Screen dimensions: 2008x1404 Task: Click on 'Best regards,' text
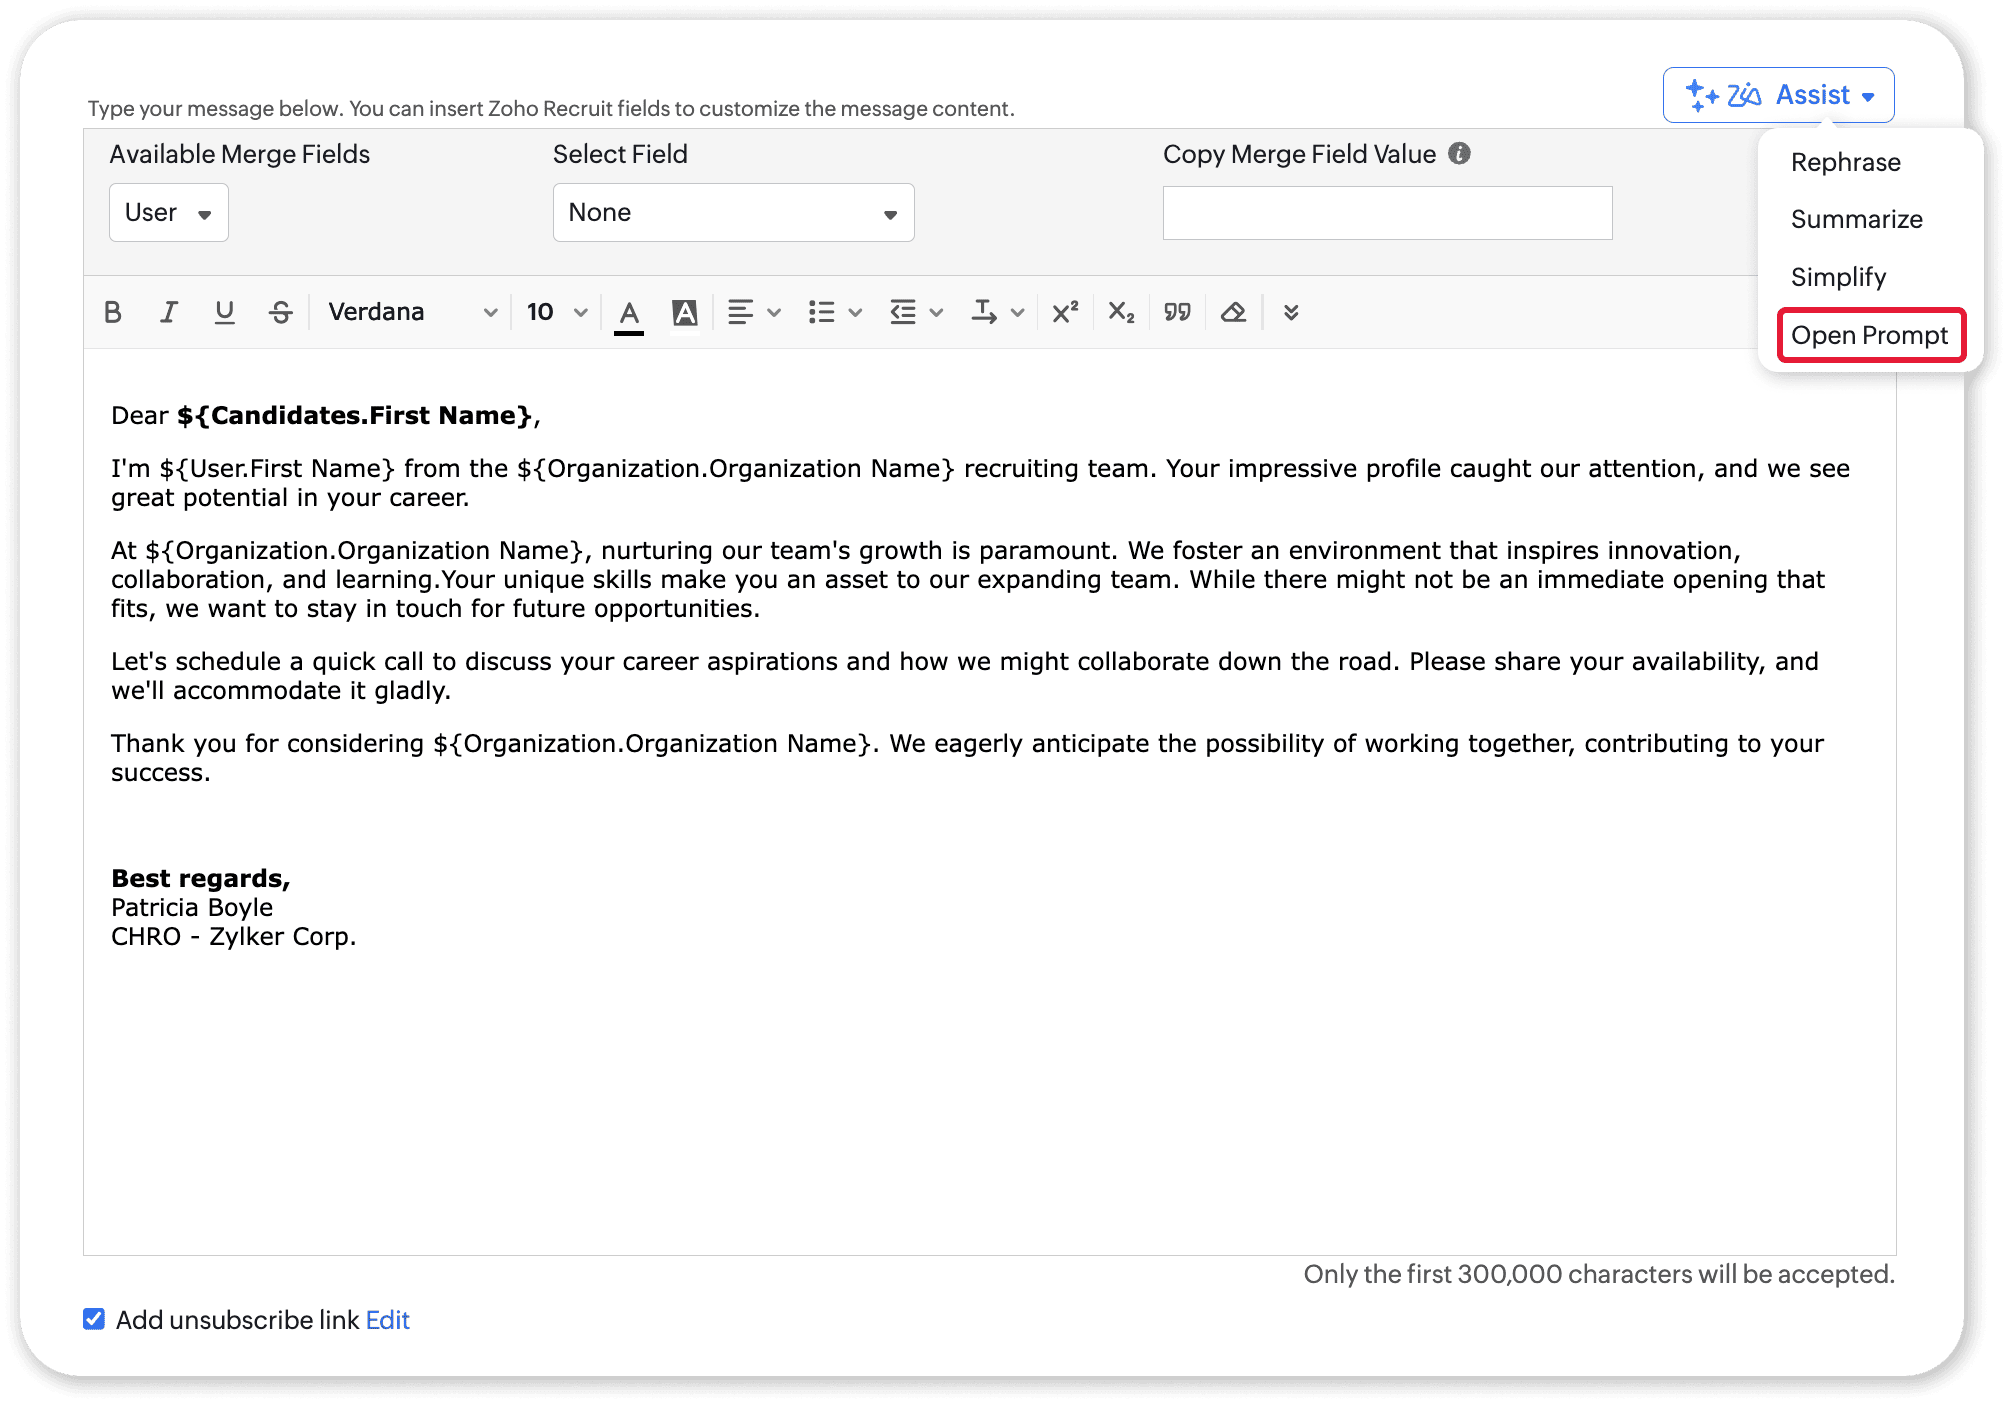tap(200, 878)
